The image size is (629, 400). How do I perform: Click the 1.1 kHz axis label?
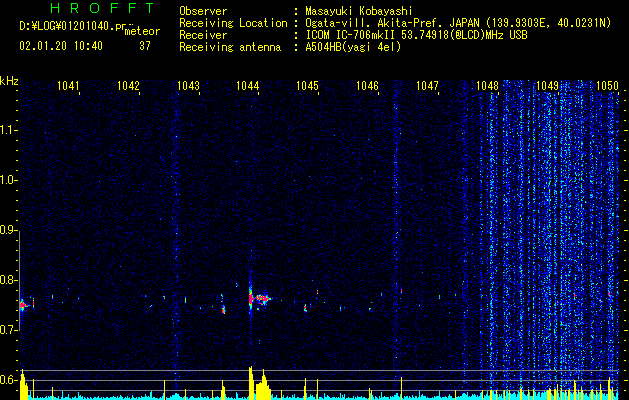(x=8, y=130)
